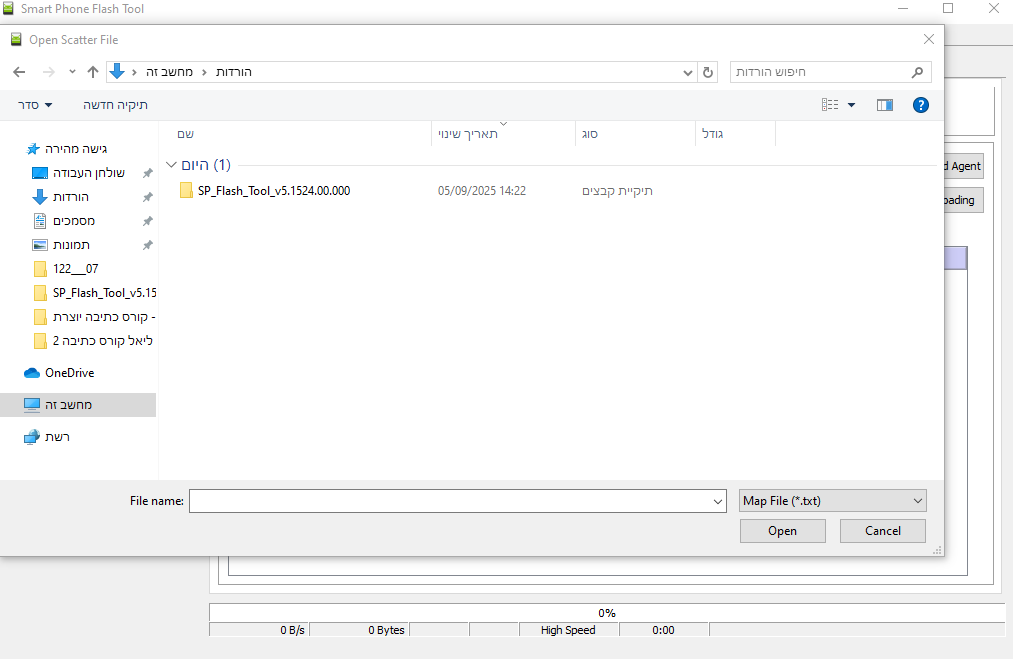Click the 0% progress bar in Flash Tool
The image size is (1013, 659).
coord(607,612)
